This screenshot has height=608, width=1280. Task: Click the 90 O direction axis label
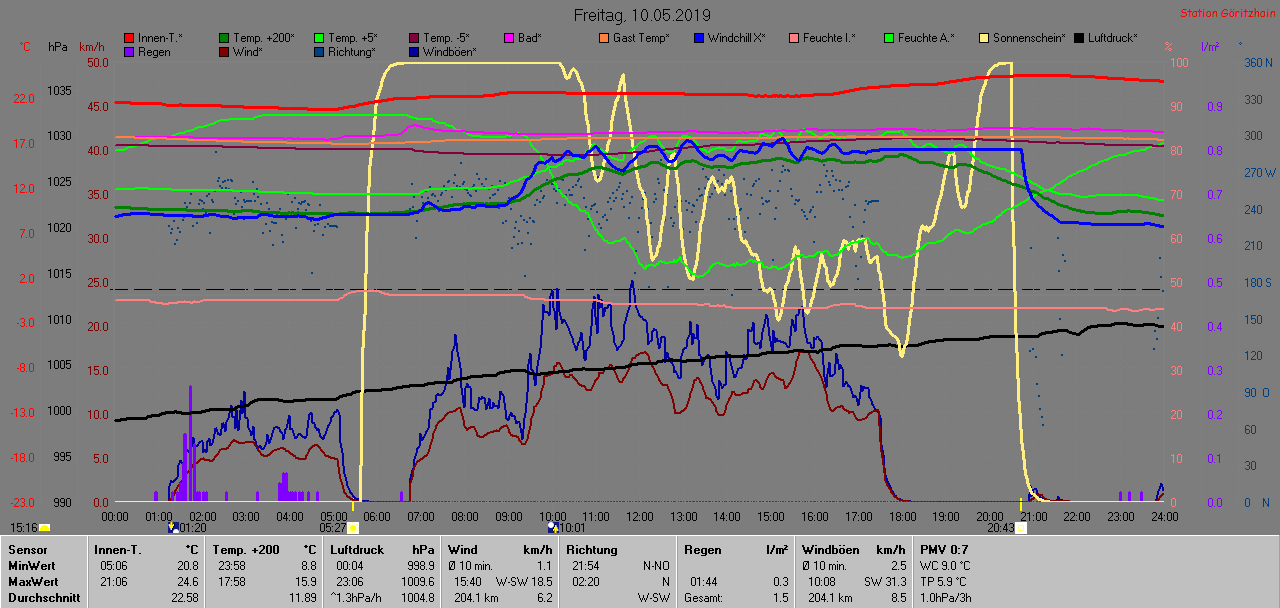(x=1257, y=392)
